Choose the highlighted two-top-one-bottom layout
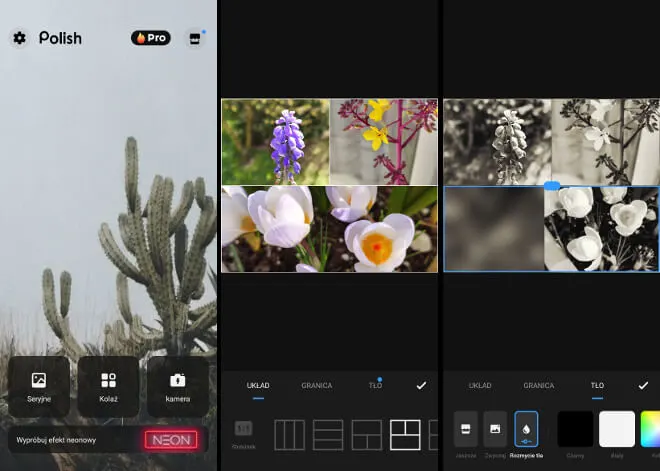Viewport: 660px width, 471px height. pyautogui.click(x=406, y=434)
